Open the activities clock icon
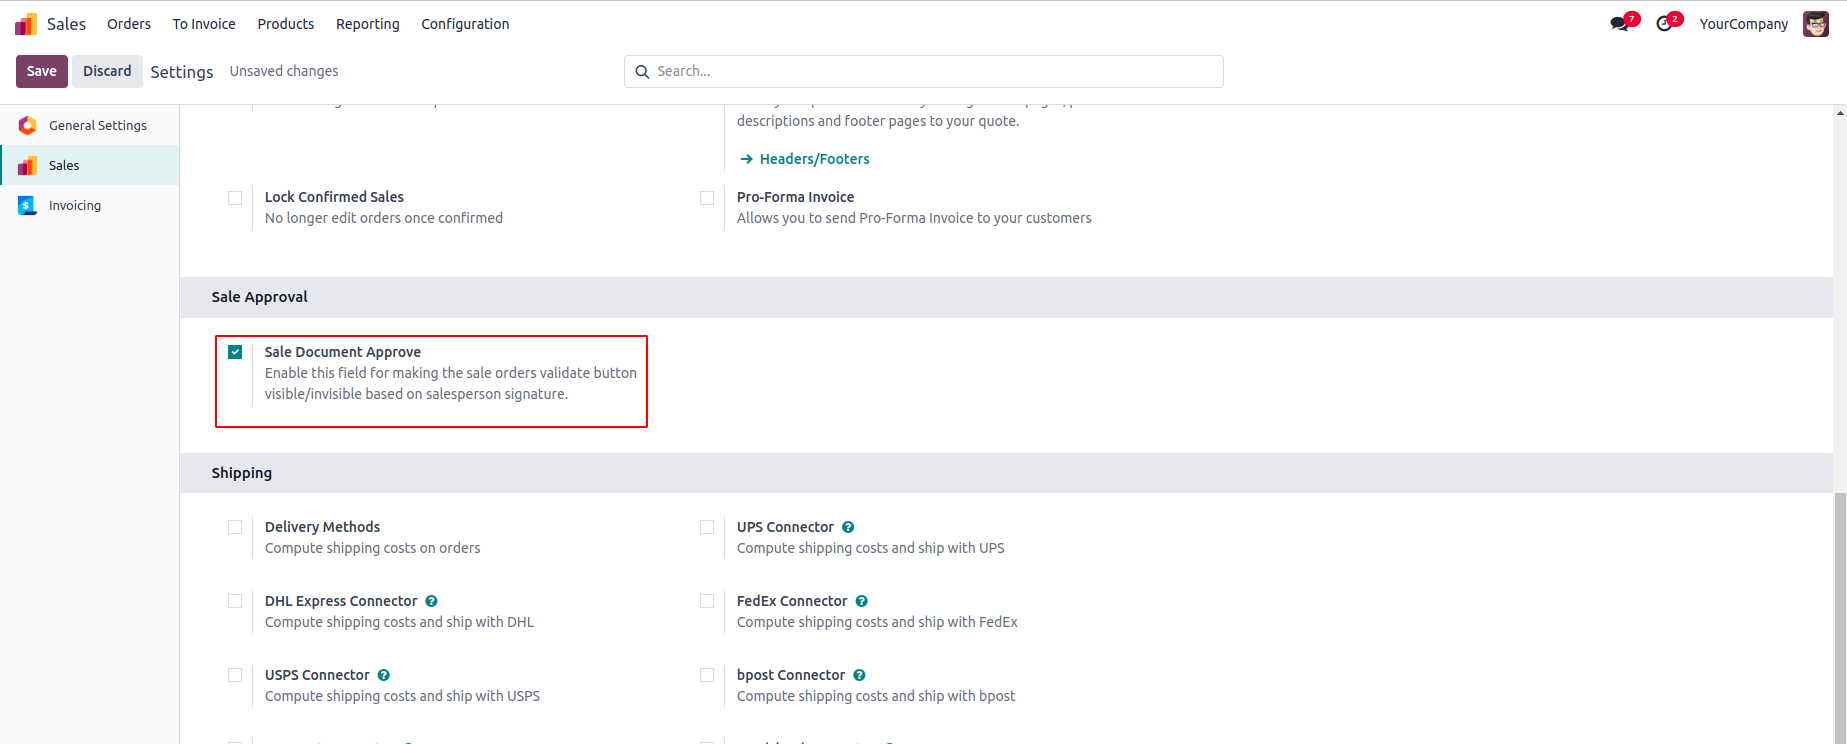 pyautogui.click(x=1664, y=24)
